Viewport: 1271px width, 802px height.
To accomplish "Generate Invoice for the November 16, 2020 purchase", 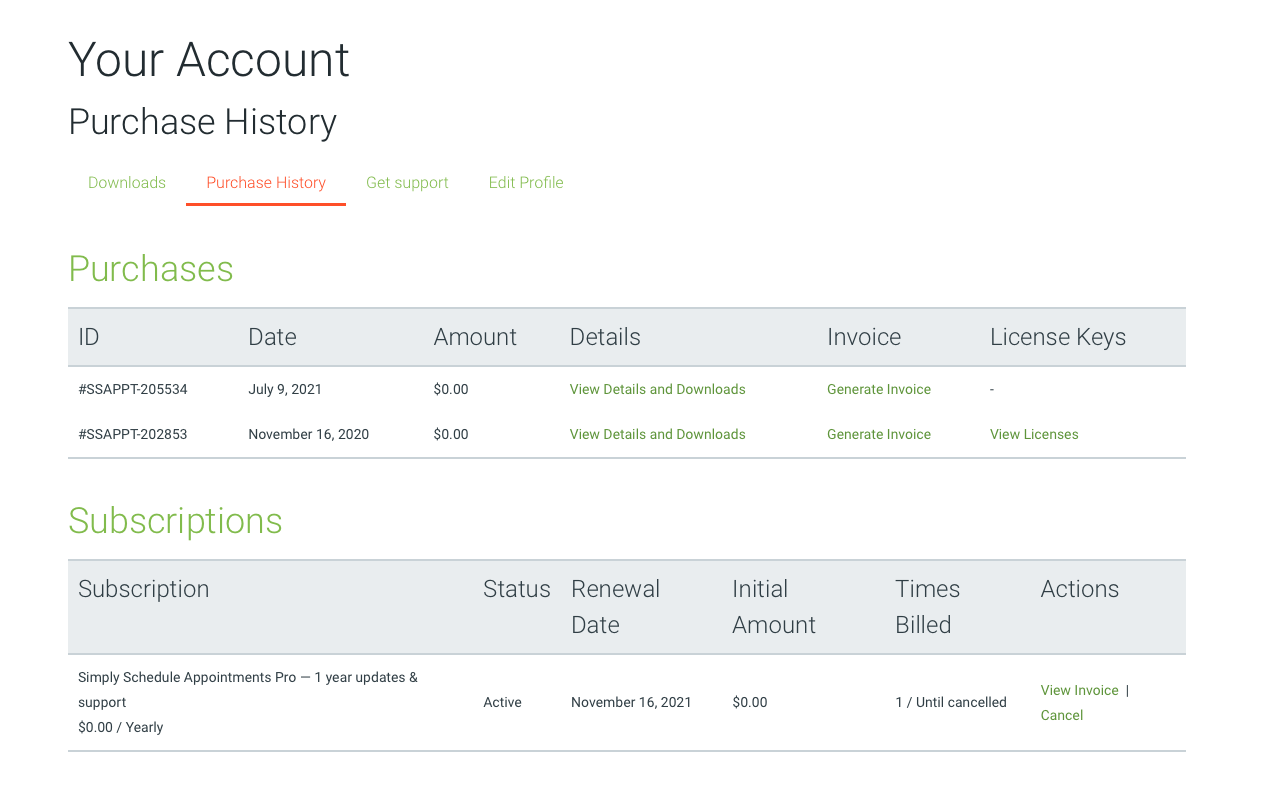I will point(879,434).
